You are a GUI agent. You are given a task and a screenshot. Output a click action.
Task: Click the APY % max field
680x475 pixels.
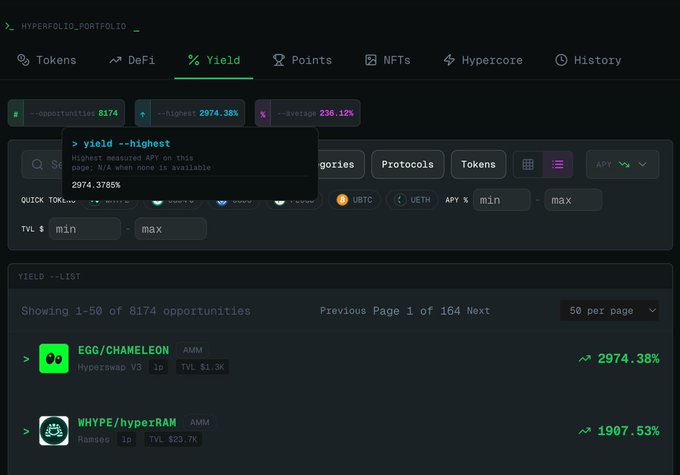click(x=573, y=200)
